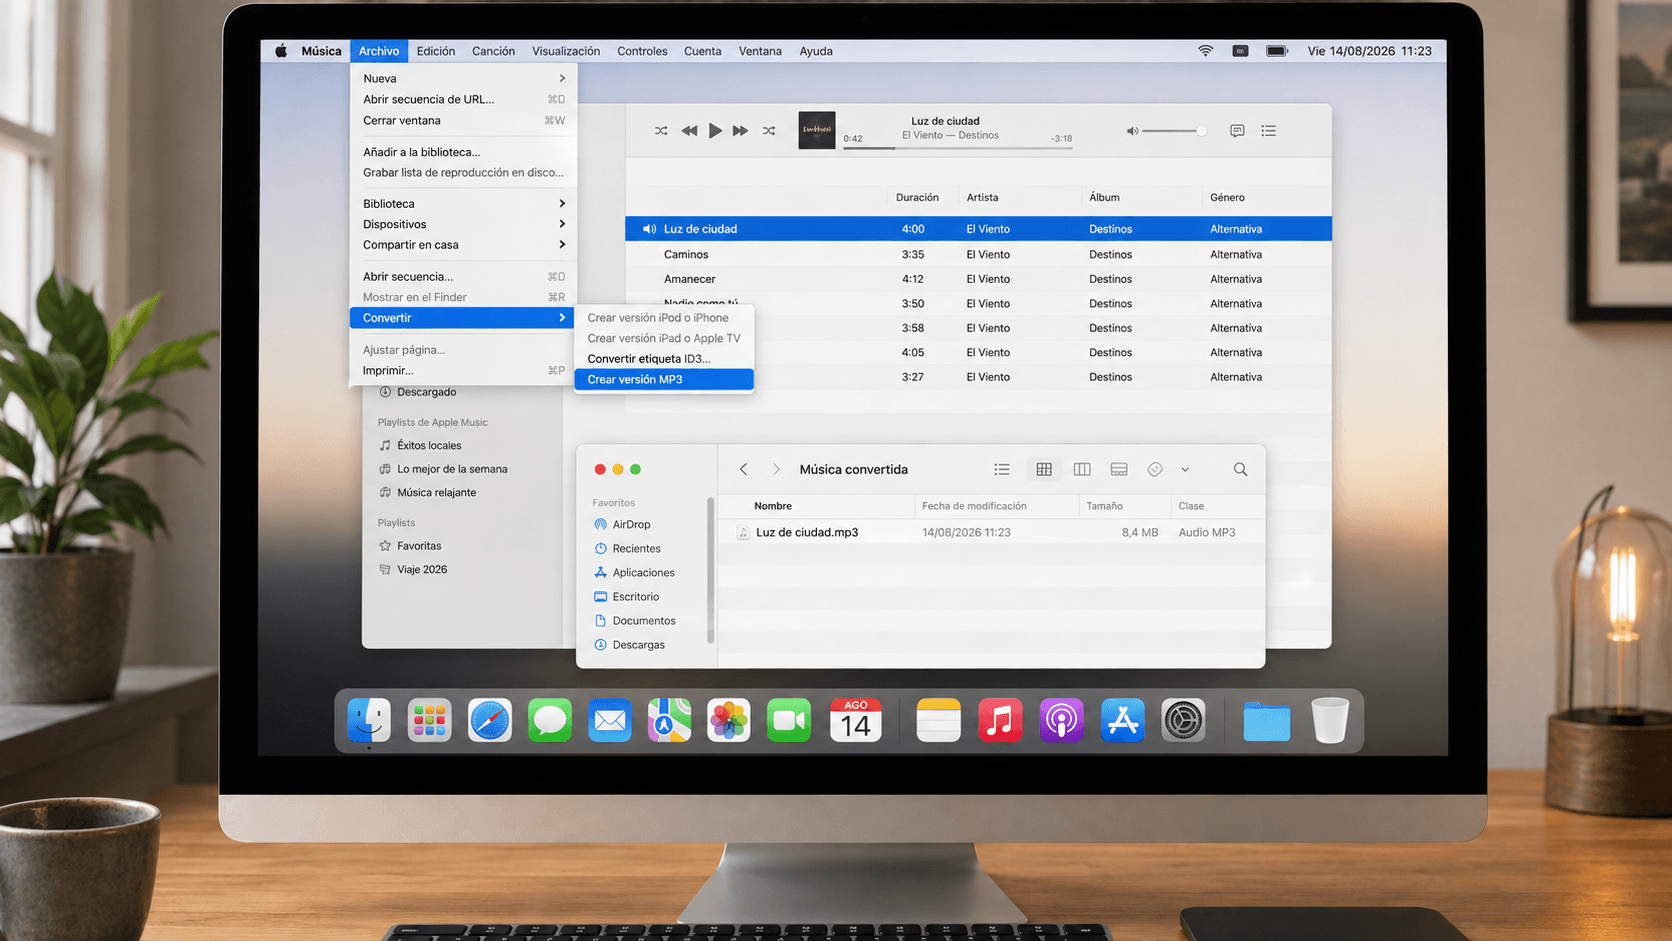Image resolution: width=1672 pixels, height=941 pixels.
Task: Adjust the volume slider
Action: [x=1174, y=131]
